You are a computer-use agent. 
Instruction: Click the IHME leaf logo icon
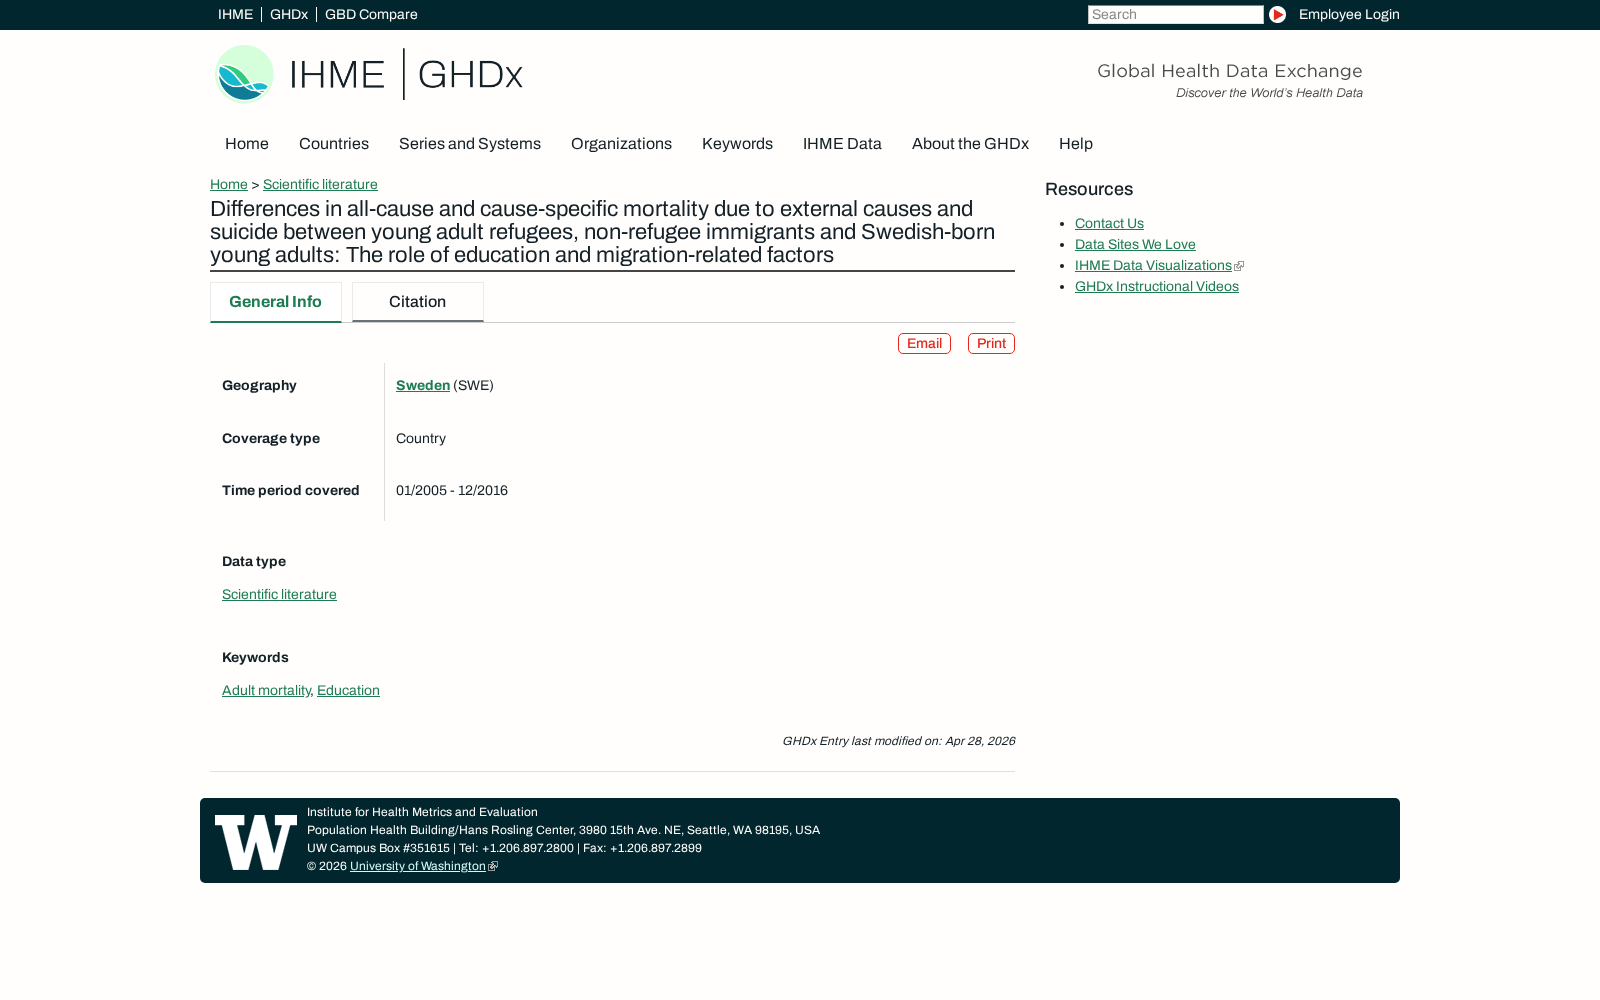[x=244, y=73]
